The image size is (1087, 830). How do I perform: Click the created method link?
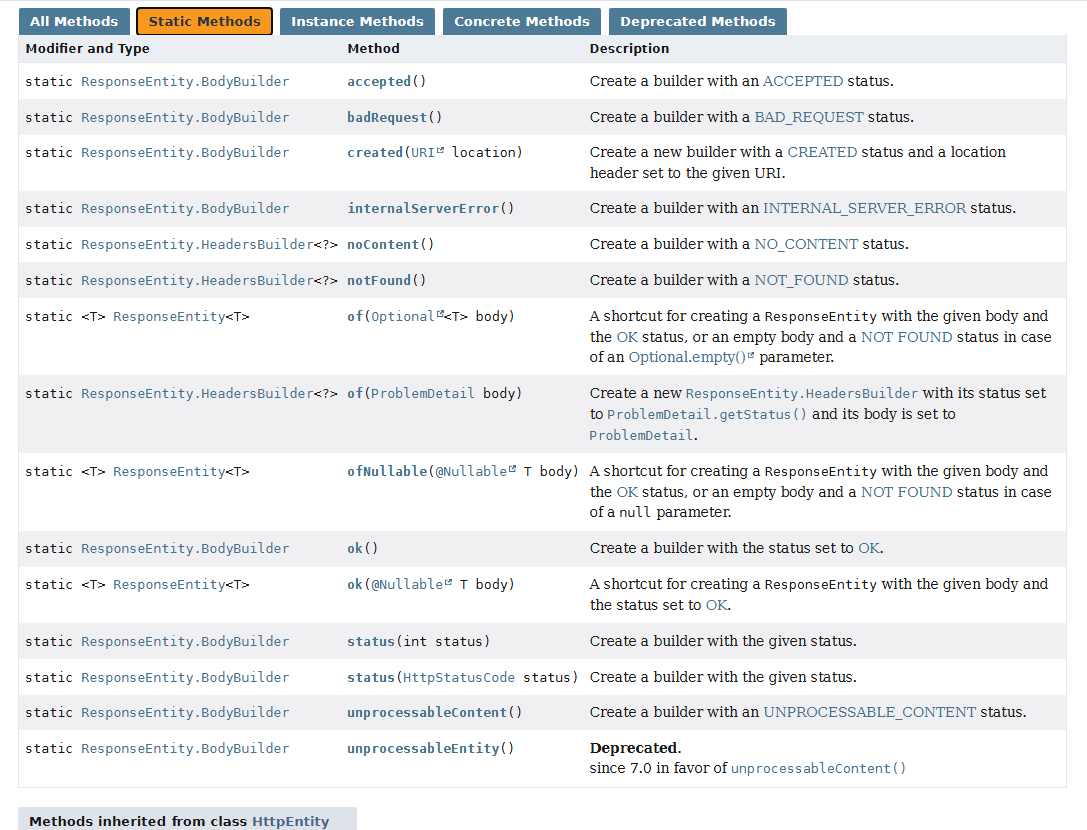click(375, 153)
